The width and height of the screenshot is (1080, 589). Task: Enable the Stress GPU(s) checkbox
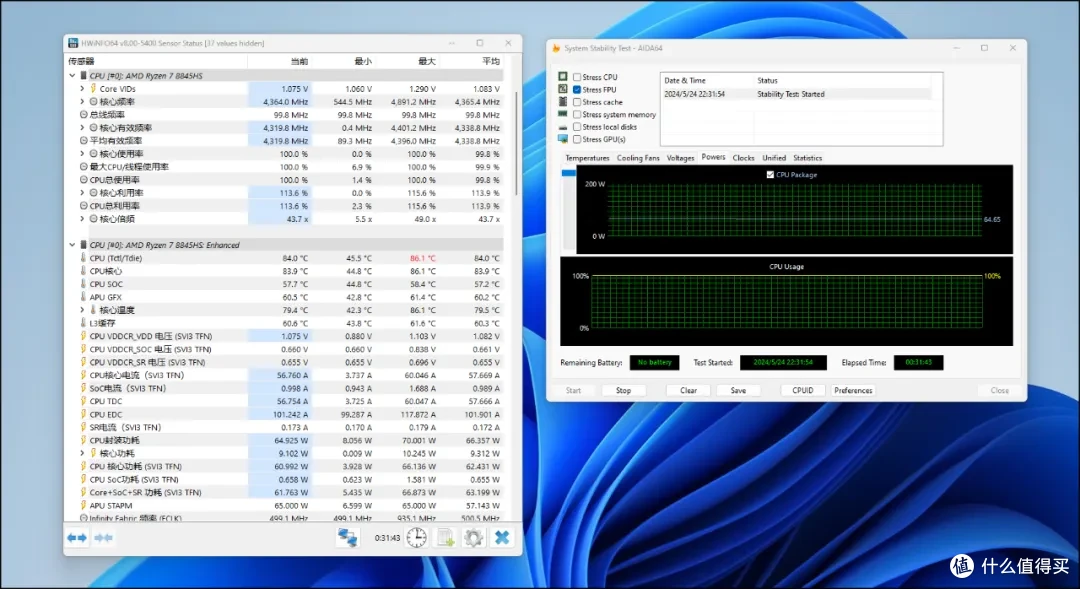(577, 139)
